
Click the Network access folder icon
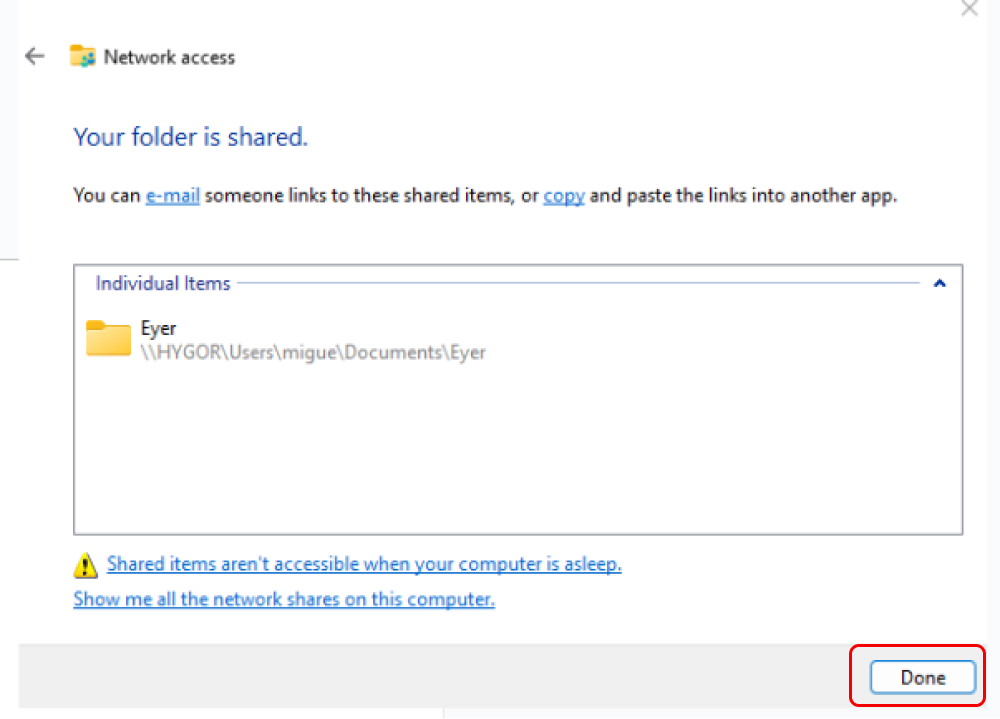click(x=82, y=57)
